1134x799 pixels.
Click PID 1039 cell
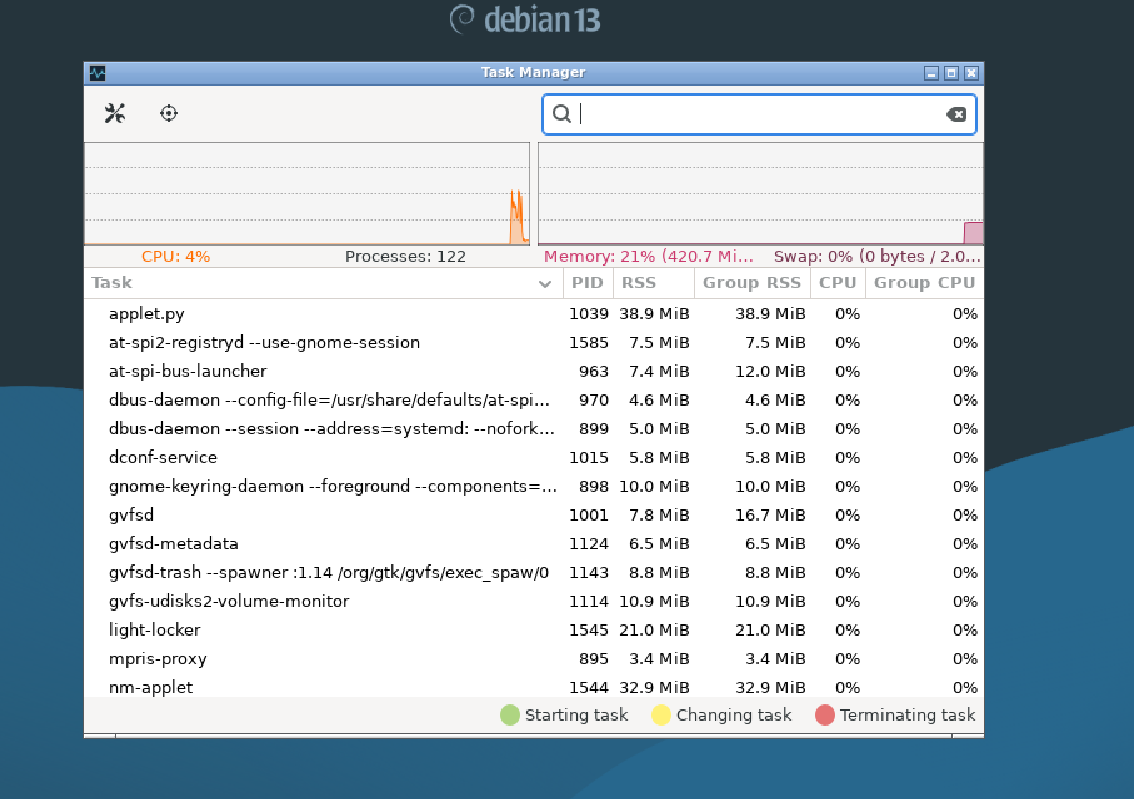pos(589,314)
